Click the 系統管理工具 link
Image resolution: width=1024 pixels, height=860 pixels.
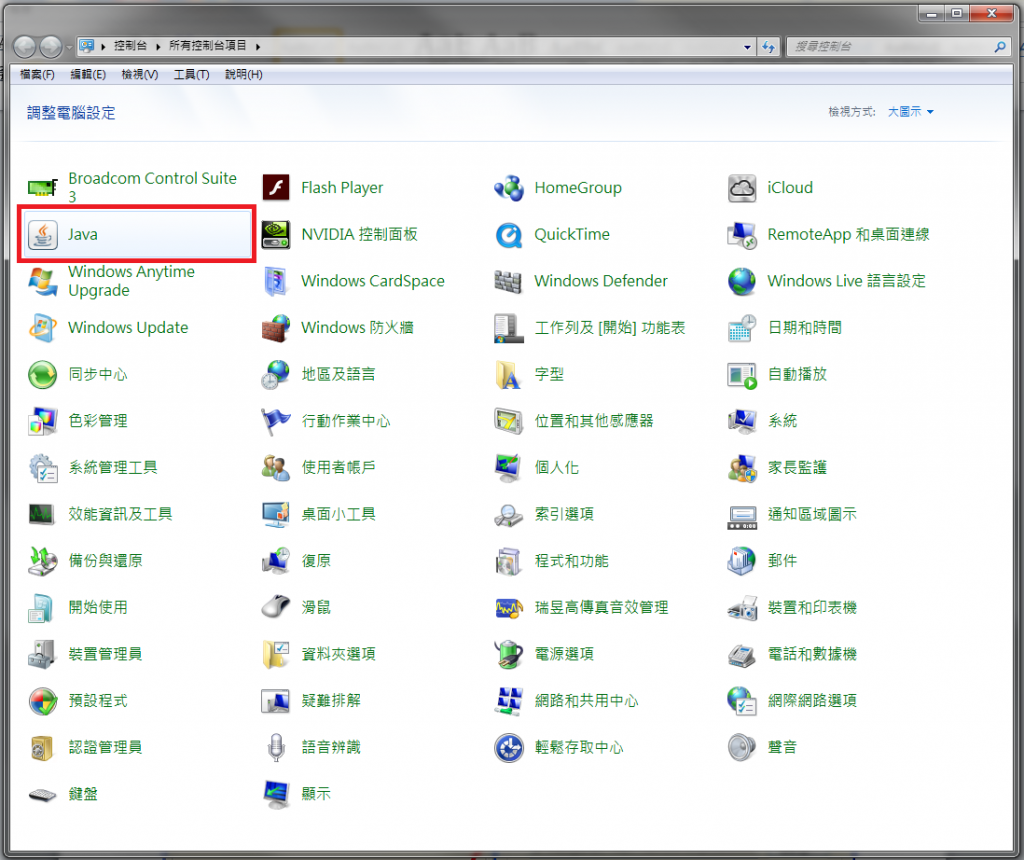(113, 468)
